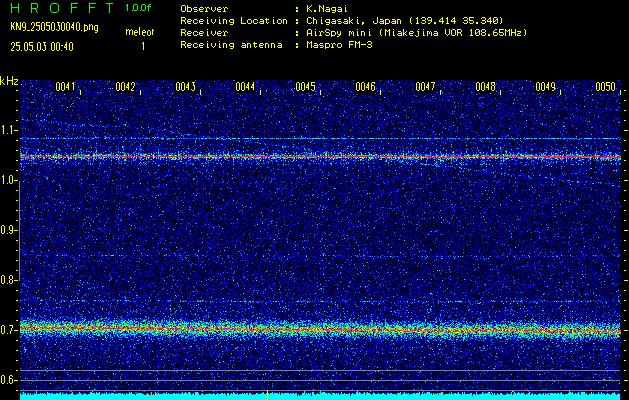Click the Observer name K.Nagai
Screen dimensions: 629x400
[x=327, y=9]
